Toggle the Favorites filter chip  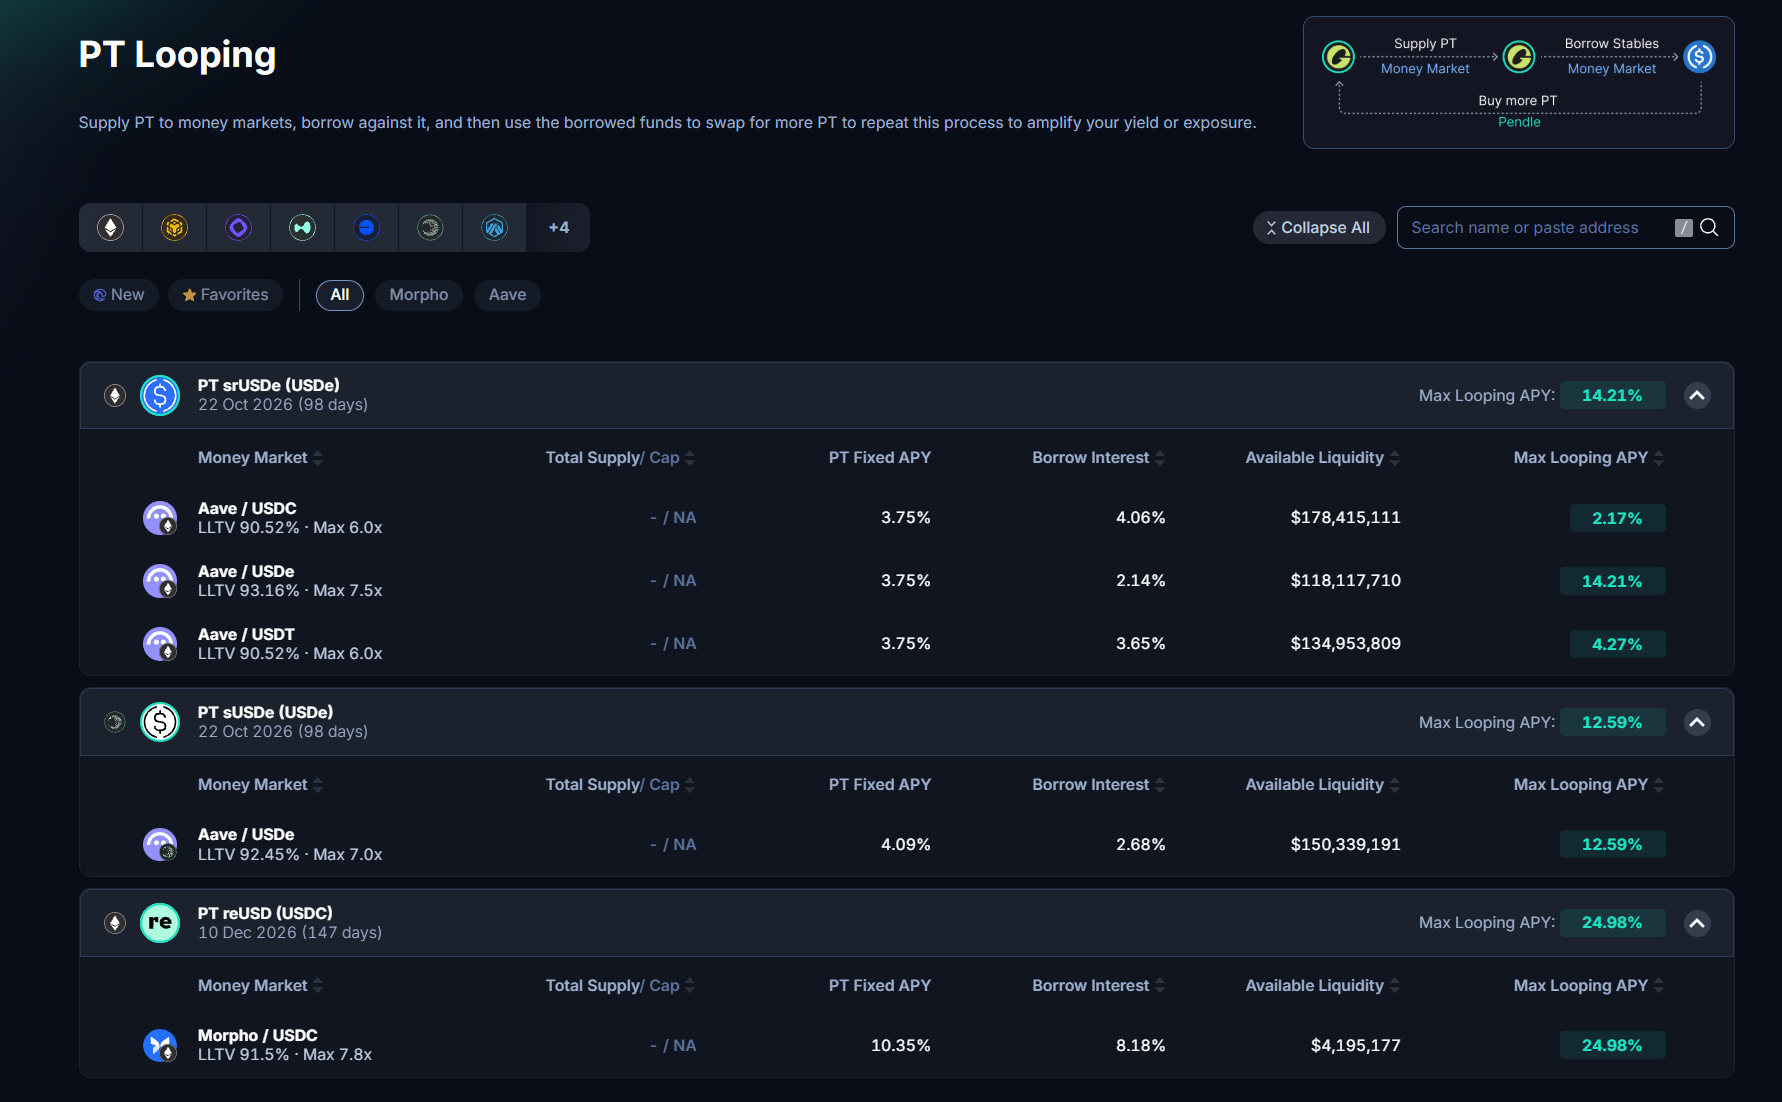click(226, 295)
